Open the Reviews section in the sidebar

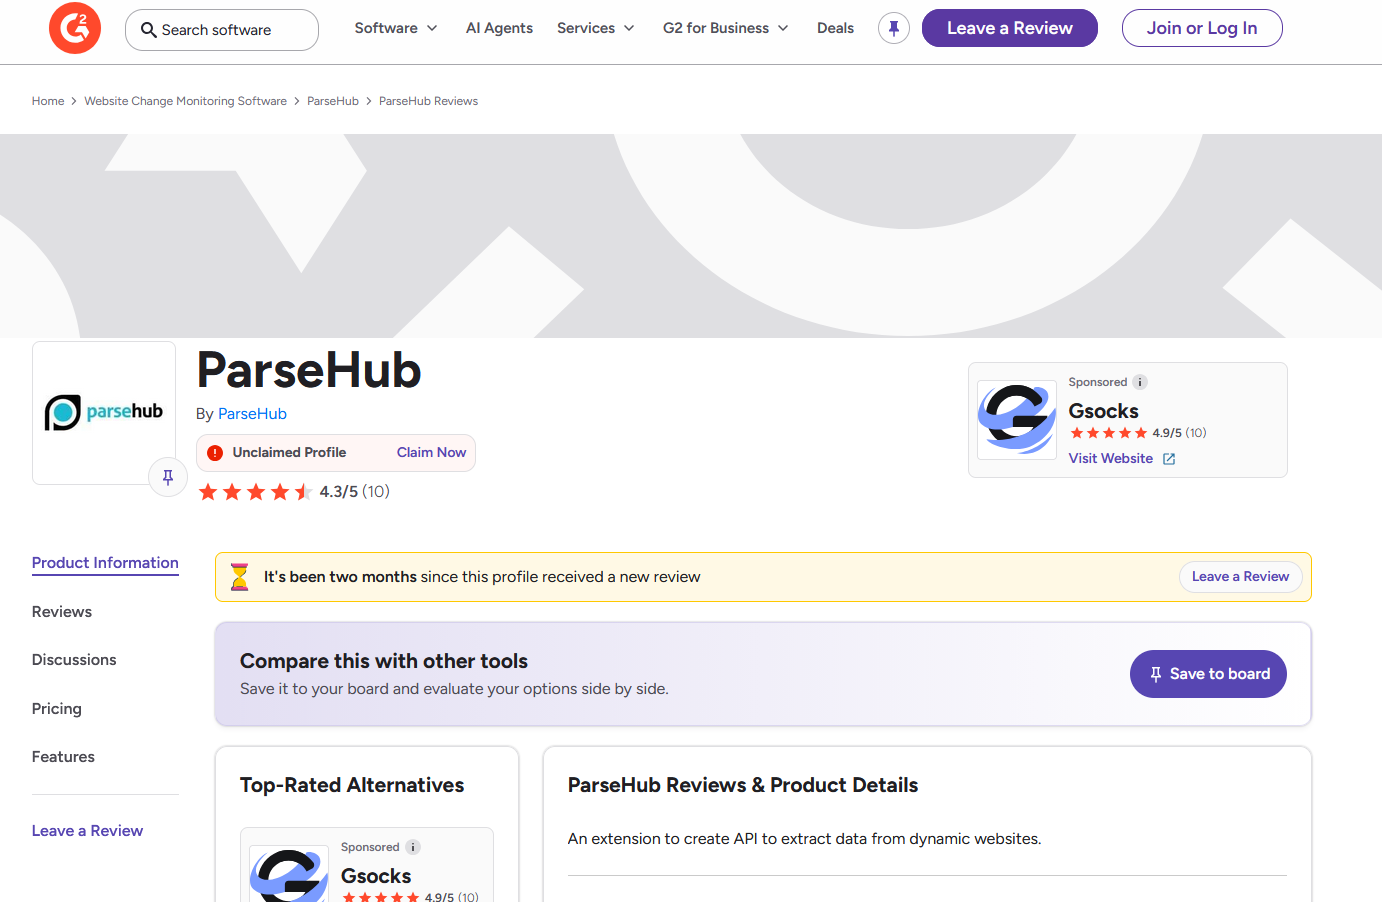click(x=61, y=611)
